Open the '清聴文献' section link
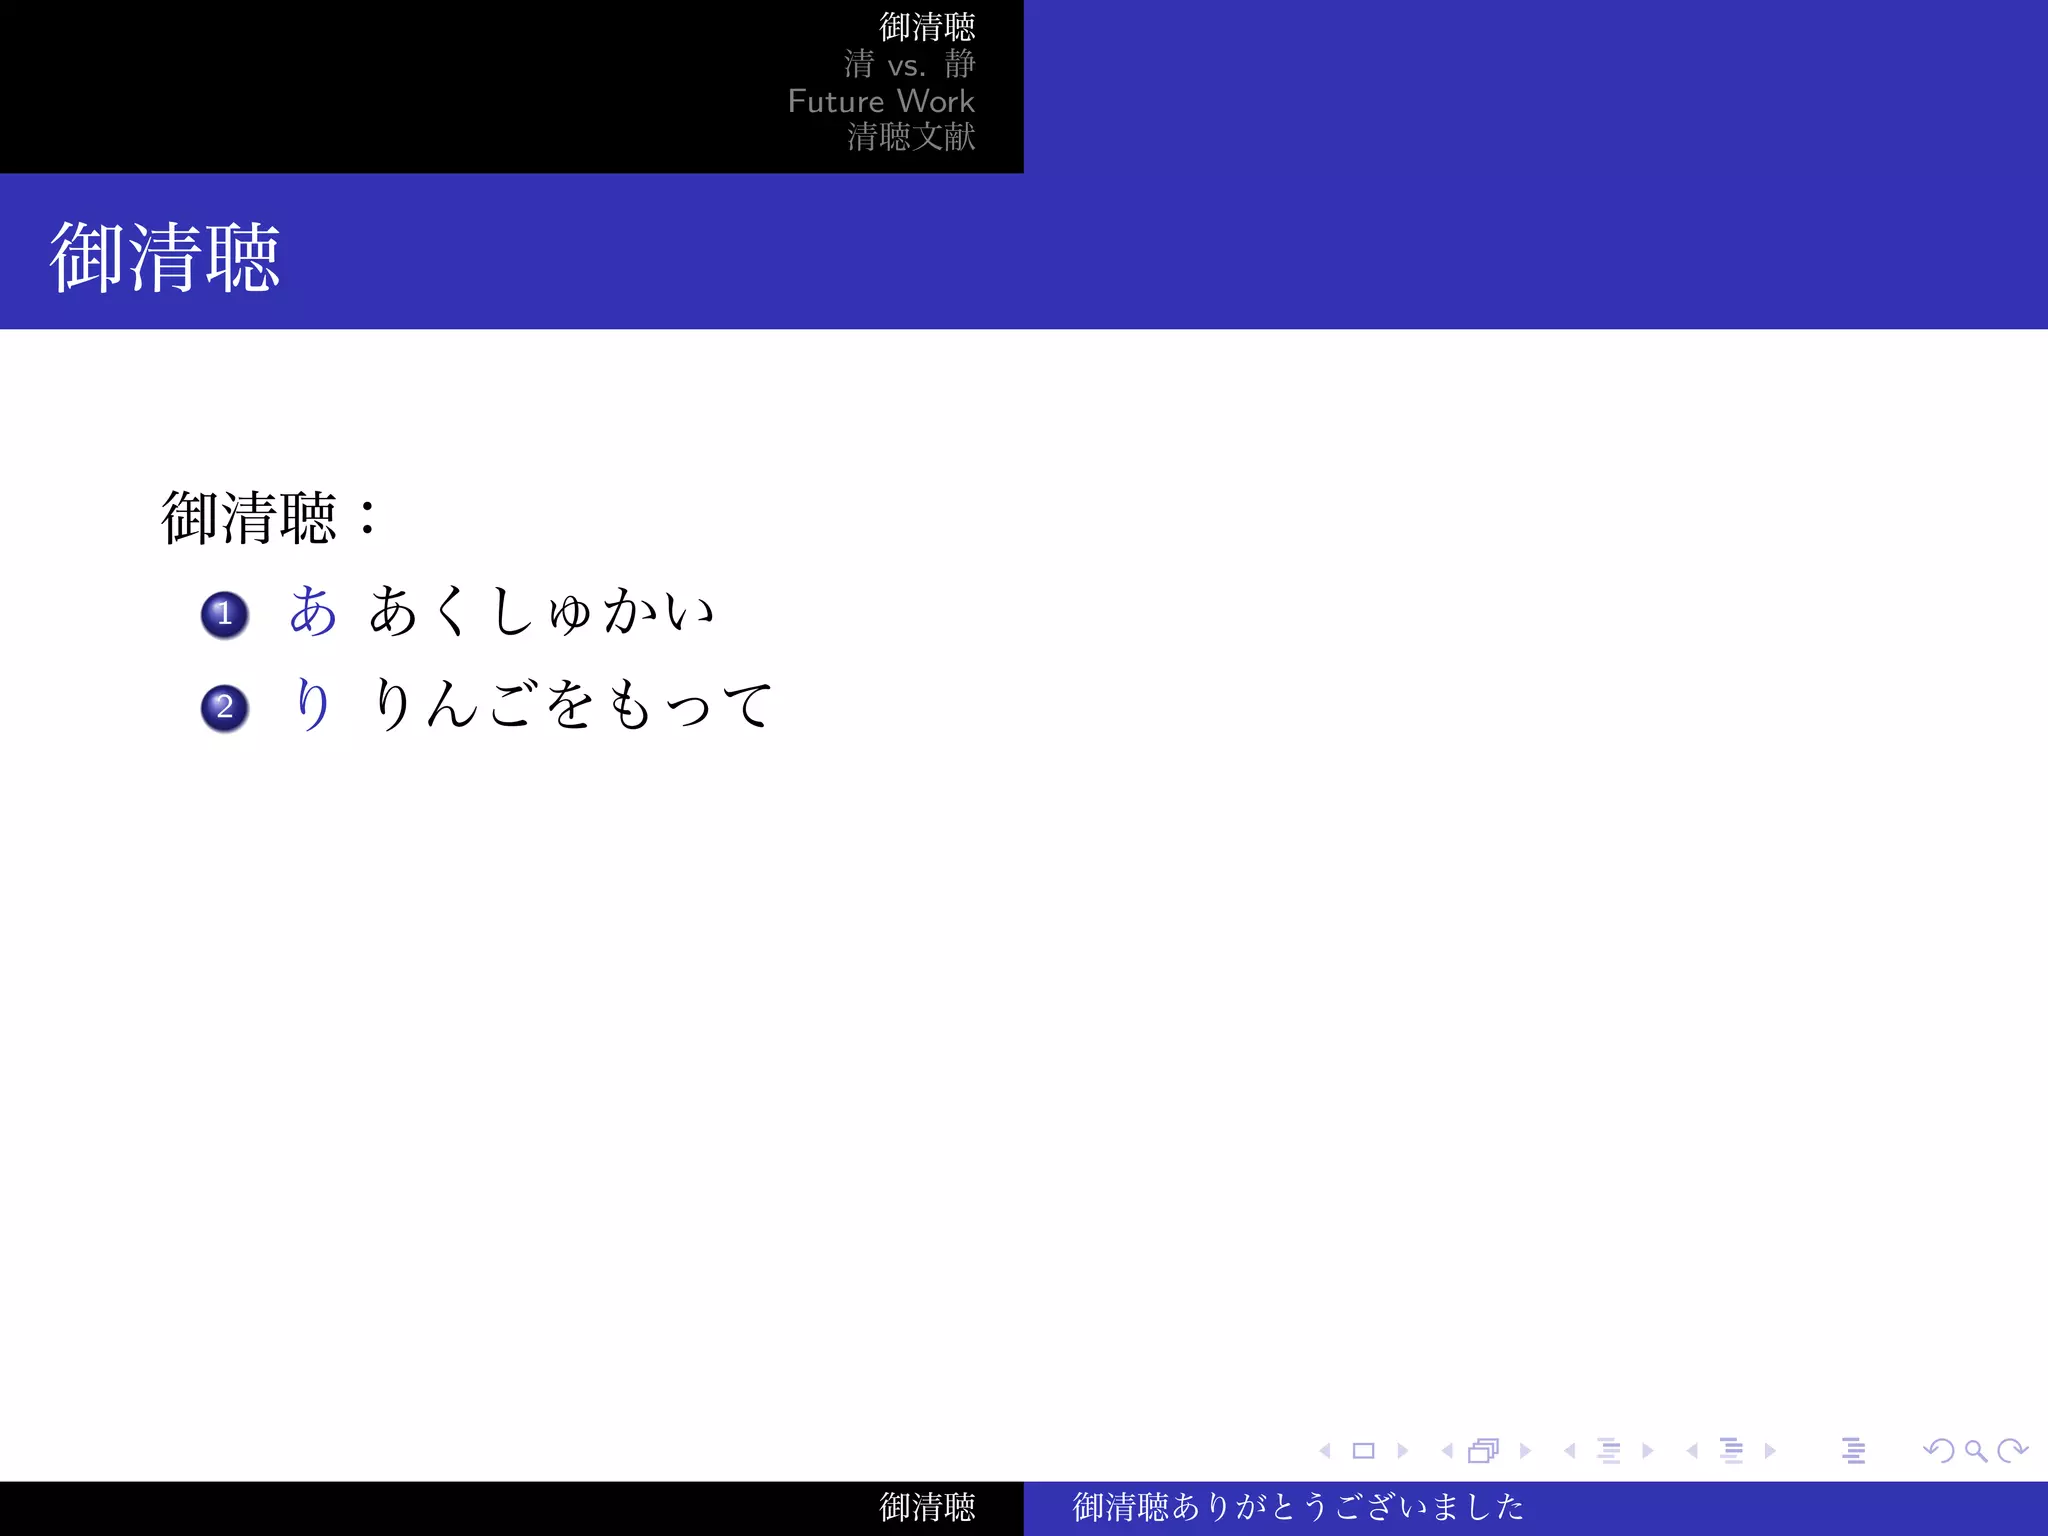2048x1536 pixels. (911, 137)
